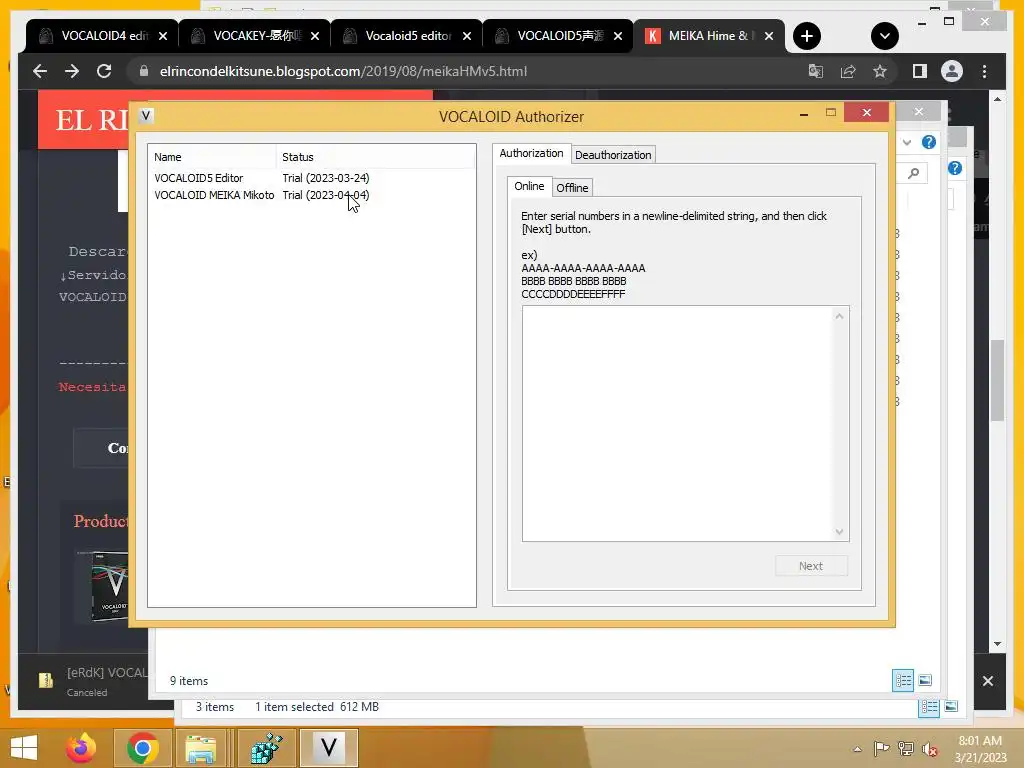Switch to the Deauthorization tab
The width and height of the screenshot is (1024, 768).
tap(613, 155)
